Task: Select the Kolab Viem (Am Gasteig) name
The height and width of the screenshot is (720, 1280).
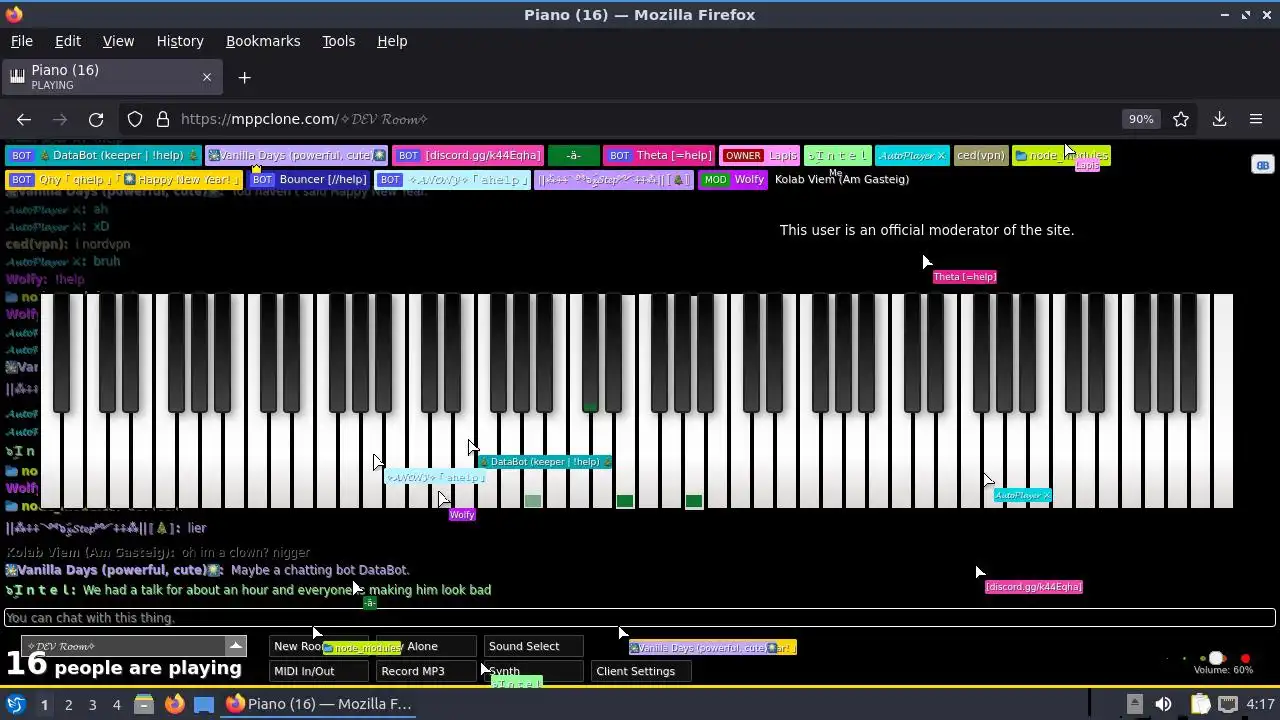Action: click(842, 179)
